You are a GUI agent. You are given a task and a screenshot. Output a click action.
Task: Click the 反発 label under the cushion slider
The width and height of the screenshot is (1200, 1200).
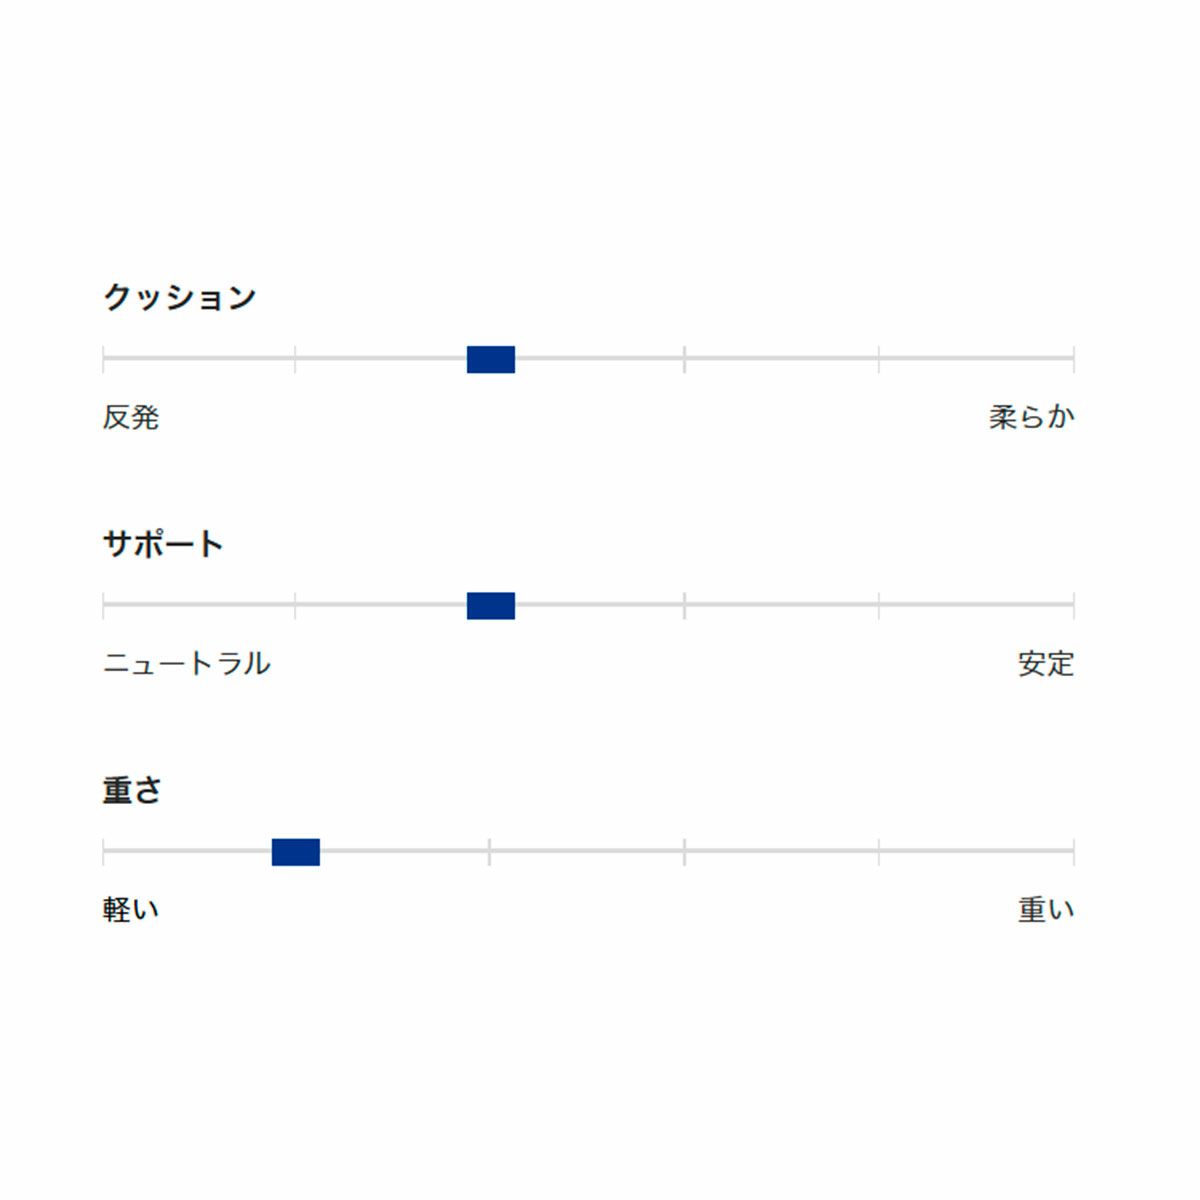click(x=131, y=417)
